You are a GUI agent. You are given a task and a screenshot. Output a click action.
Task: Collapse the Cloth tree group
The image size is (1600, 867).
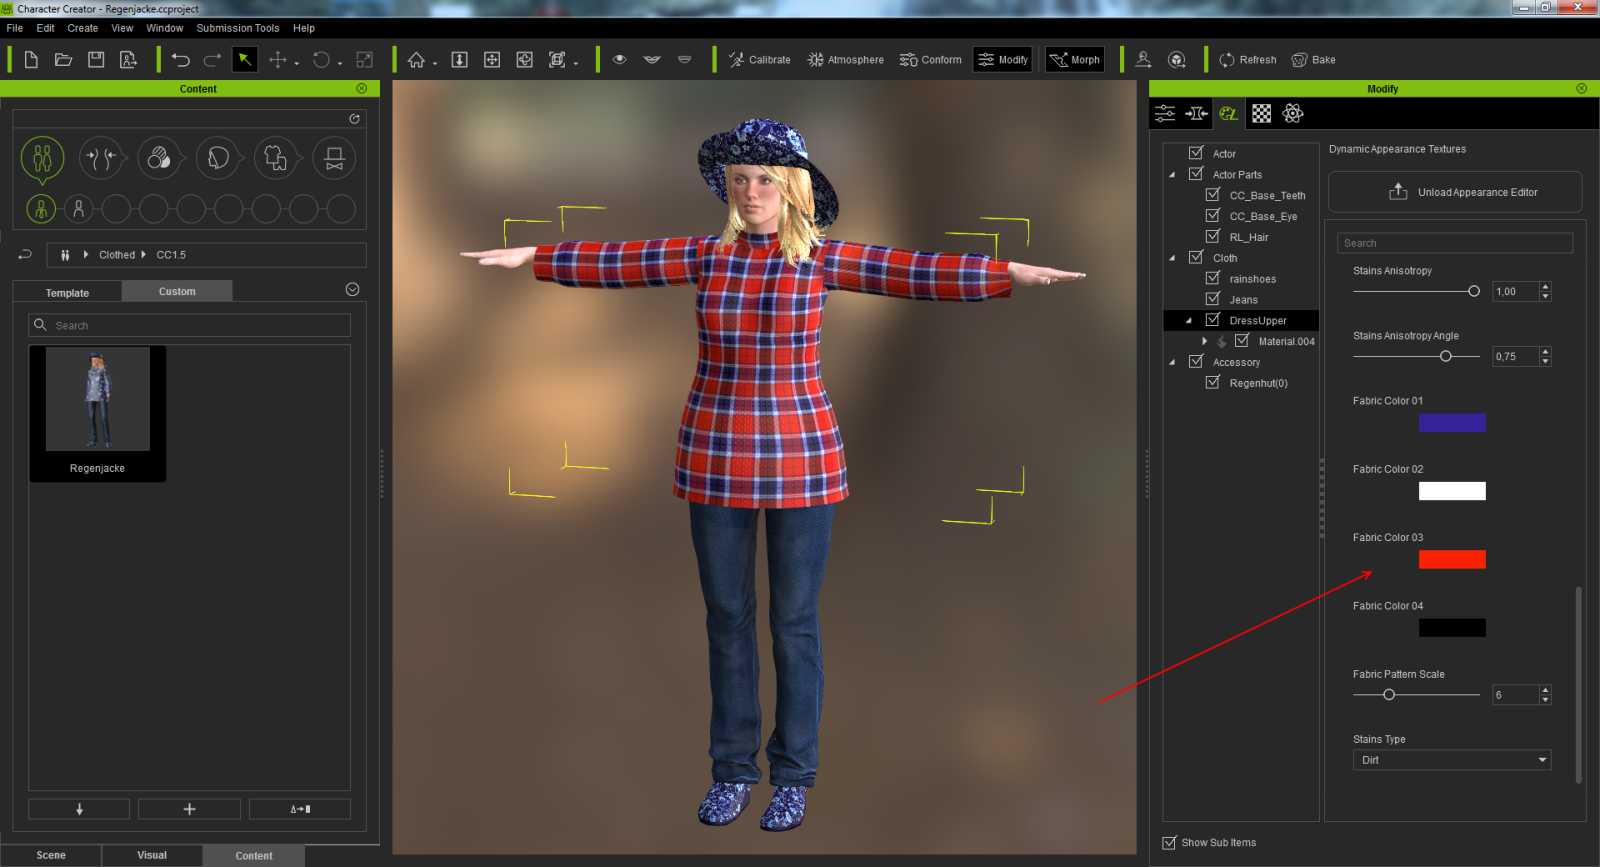point(1172,258)
